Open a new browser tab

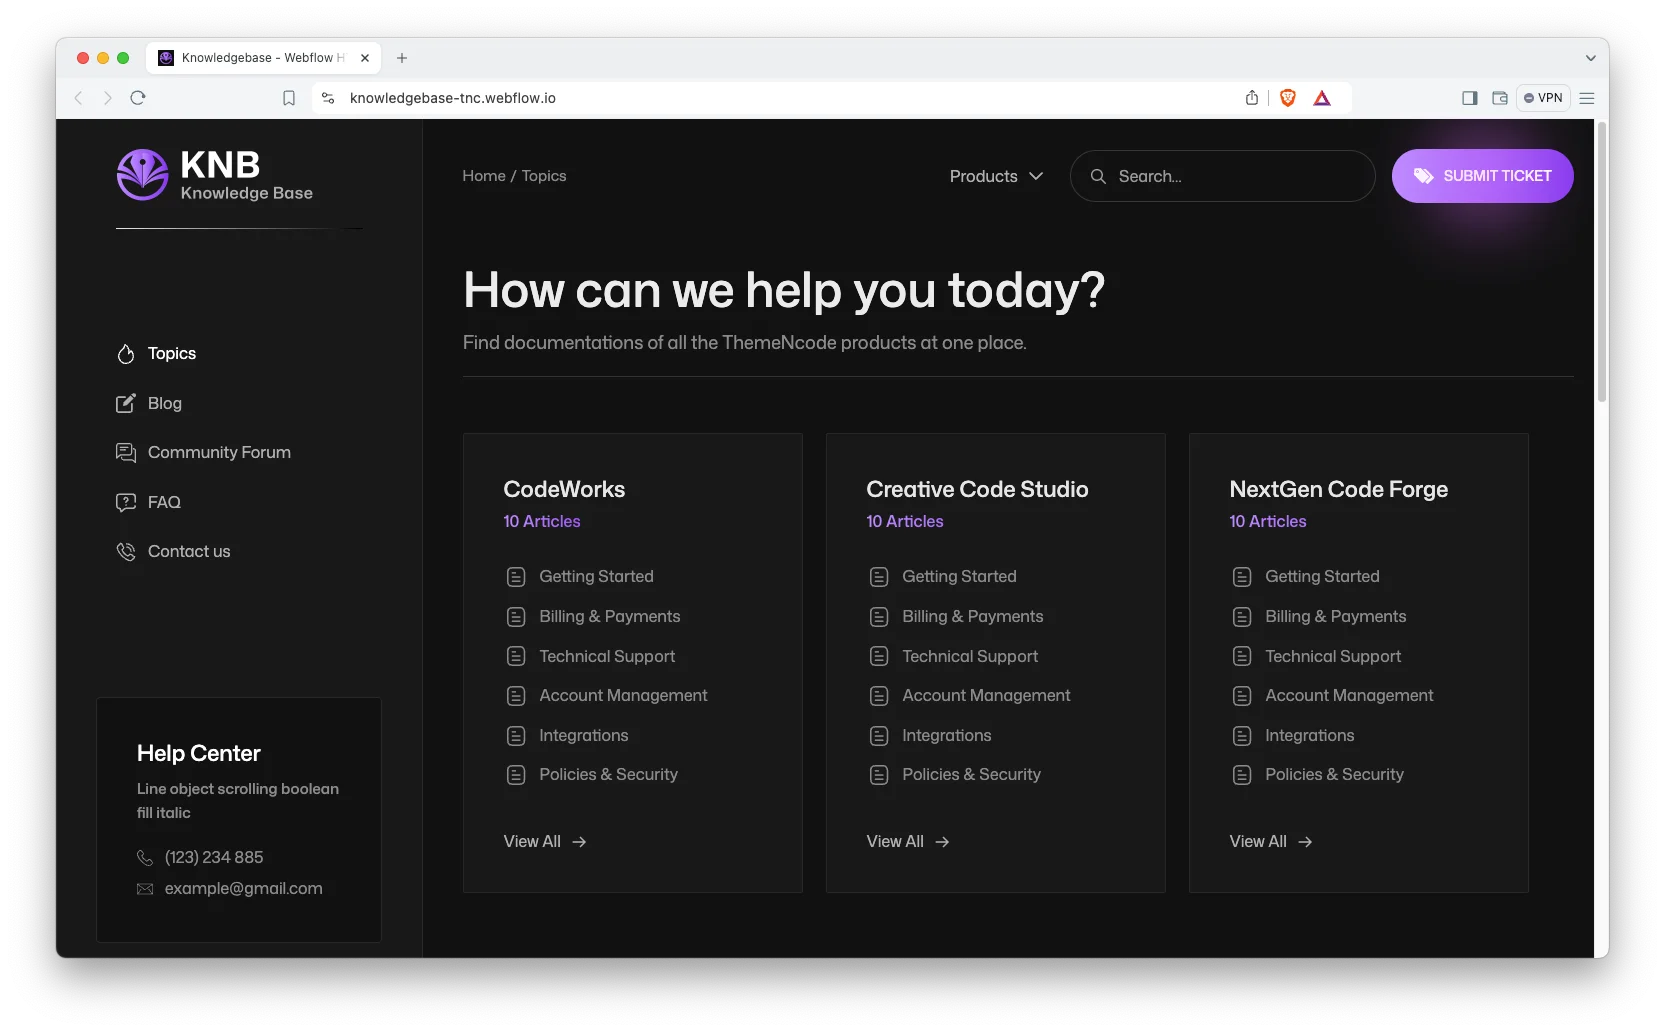click(402, 58)
